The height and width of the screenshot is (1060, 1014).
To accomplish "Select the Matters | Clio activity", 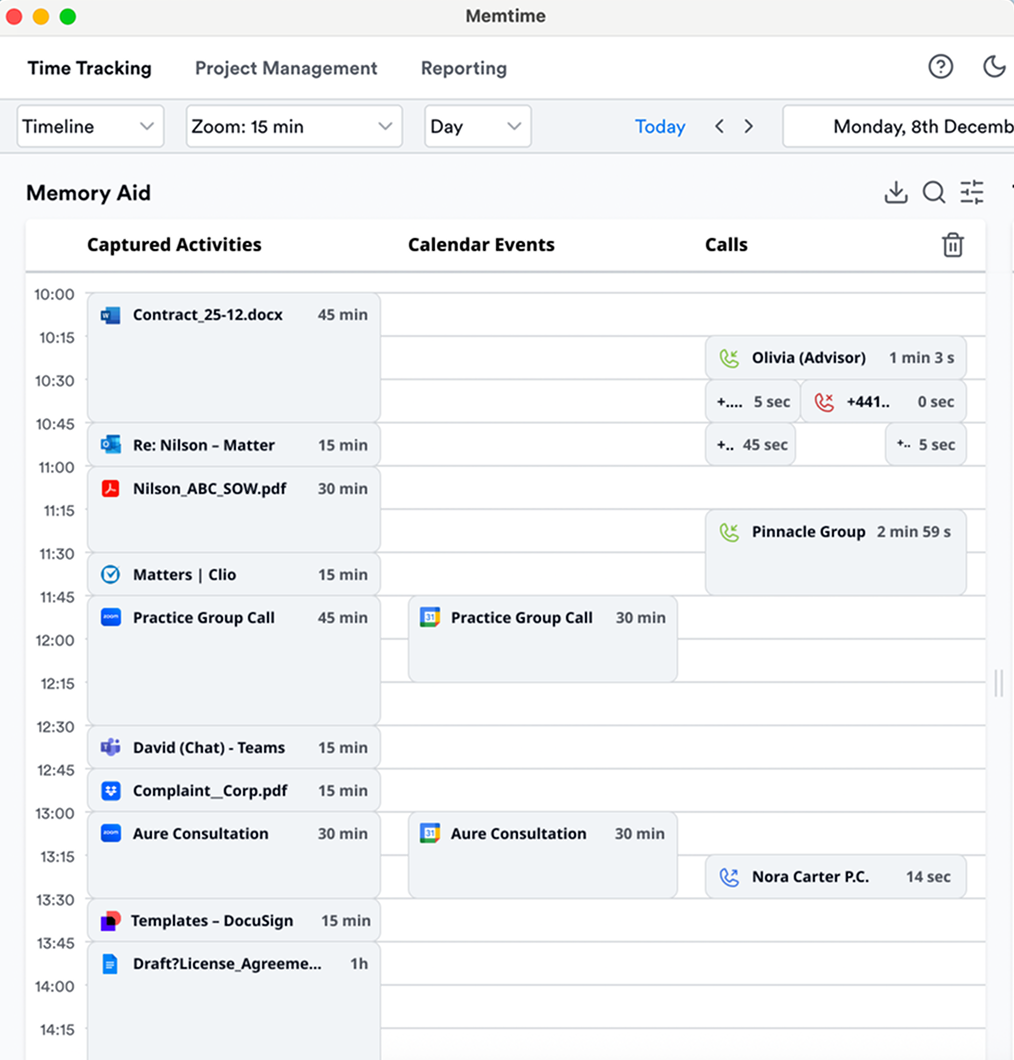I will click(234, 575).
